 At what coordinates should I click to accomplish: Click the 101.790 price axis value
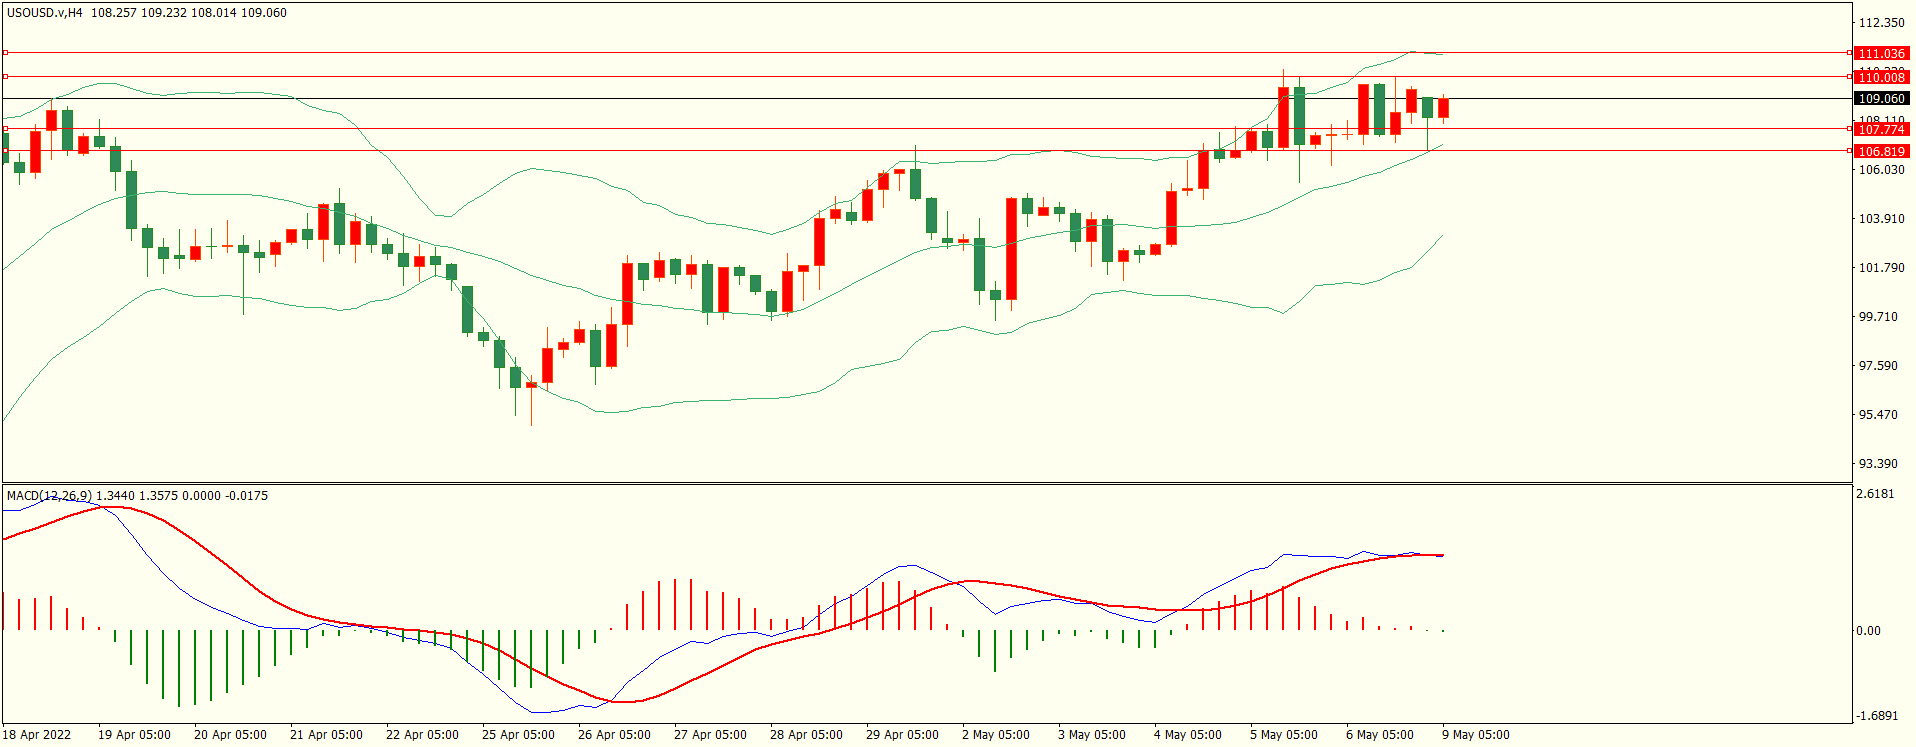point(1881,268)
